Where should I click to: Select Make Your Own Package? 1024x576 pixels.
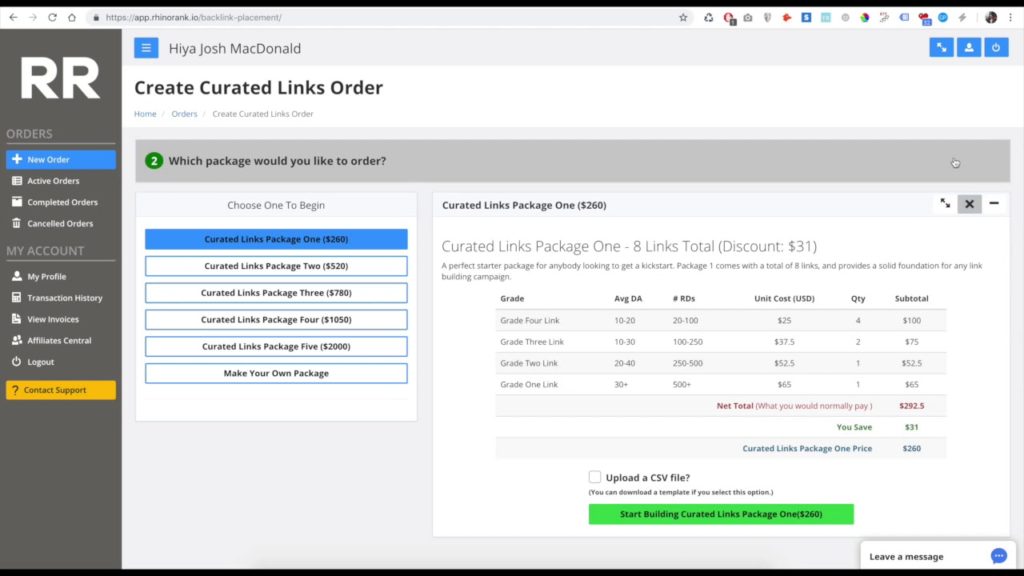276,373
